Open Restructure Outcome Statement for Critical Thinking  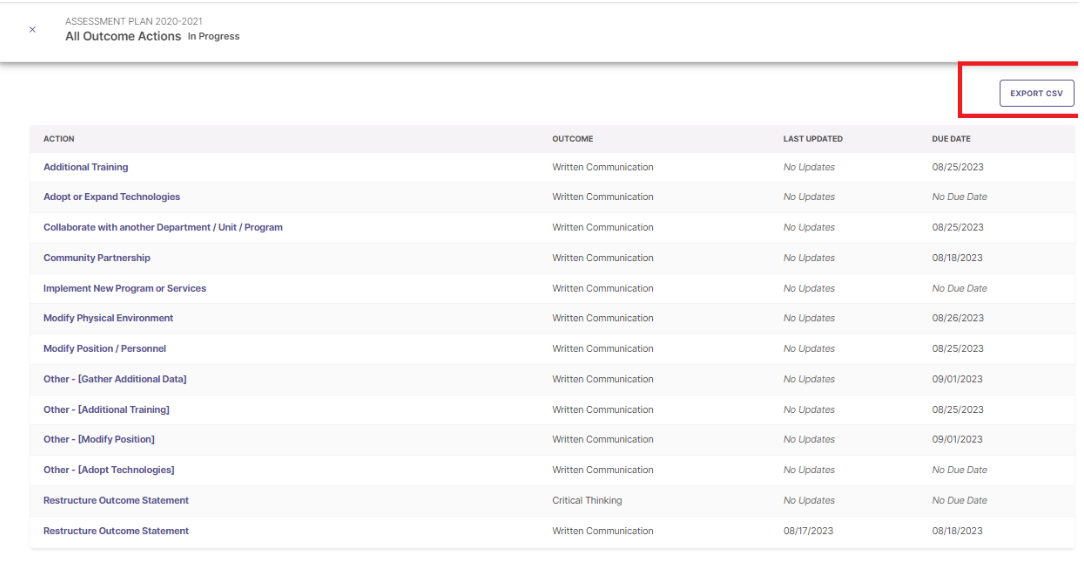pyautogui.click(x=116, y=500)
